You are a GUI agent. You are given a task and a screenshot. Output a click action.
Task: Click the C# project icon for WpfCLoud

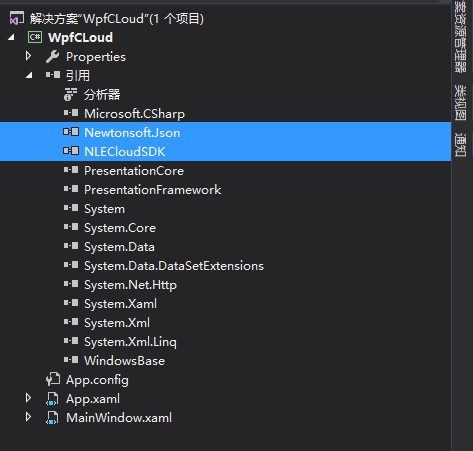(x=35, y=37)
